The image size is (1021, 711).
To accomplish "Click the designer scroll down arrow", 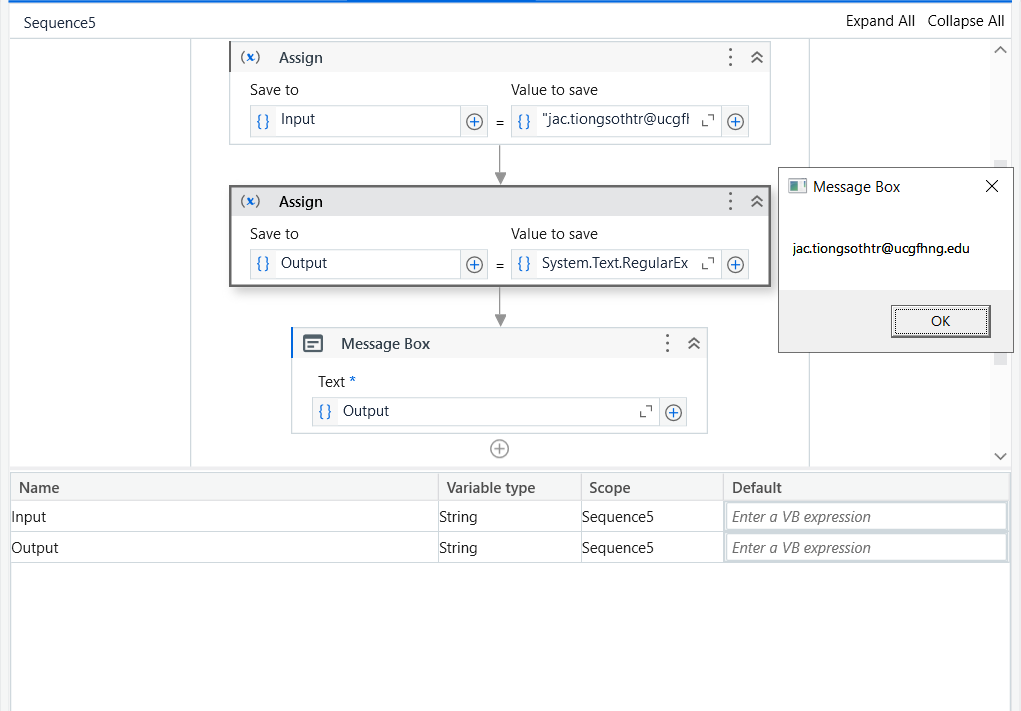I will (x=1000, y=456).
